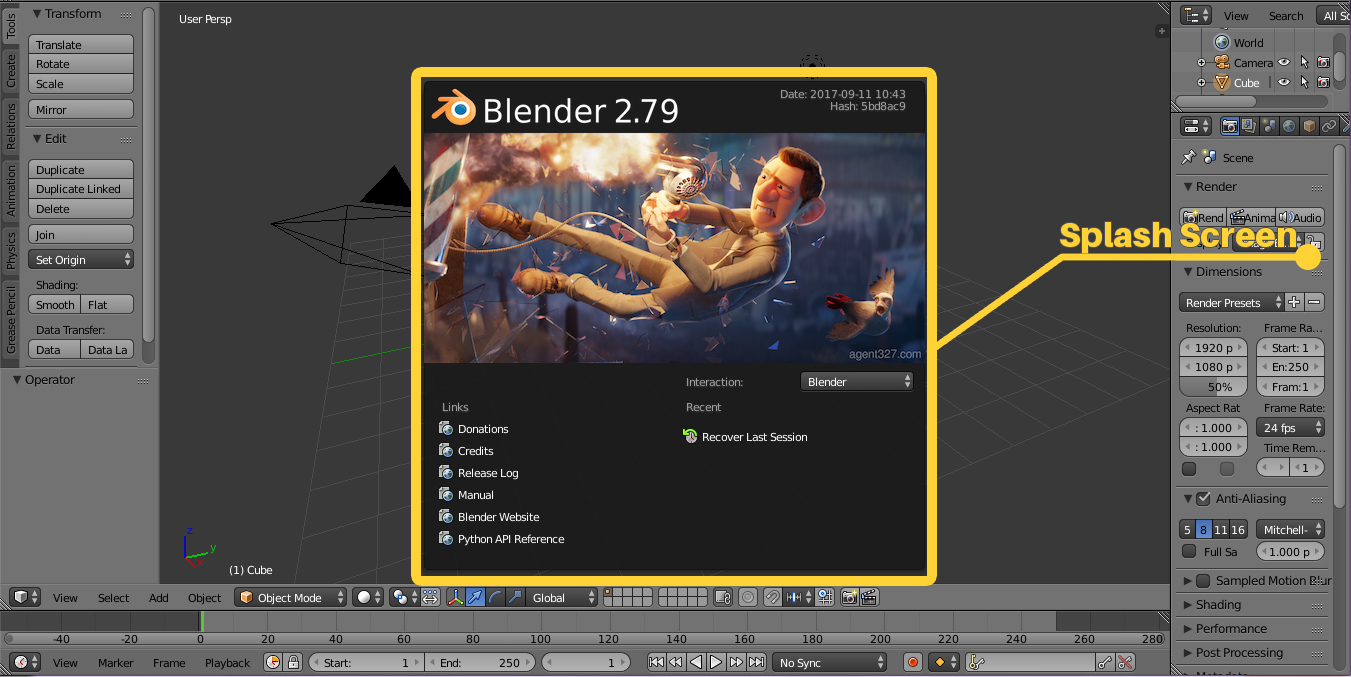The image size is (1351, 677).
Task: Hide the Cube using its eye toggle
Action: click(1285, 82)
